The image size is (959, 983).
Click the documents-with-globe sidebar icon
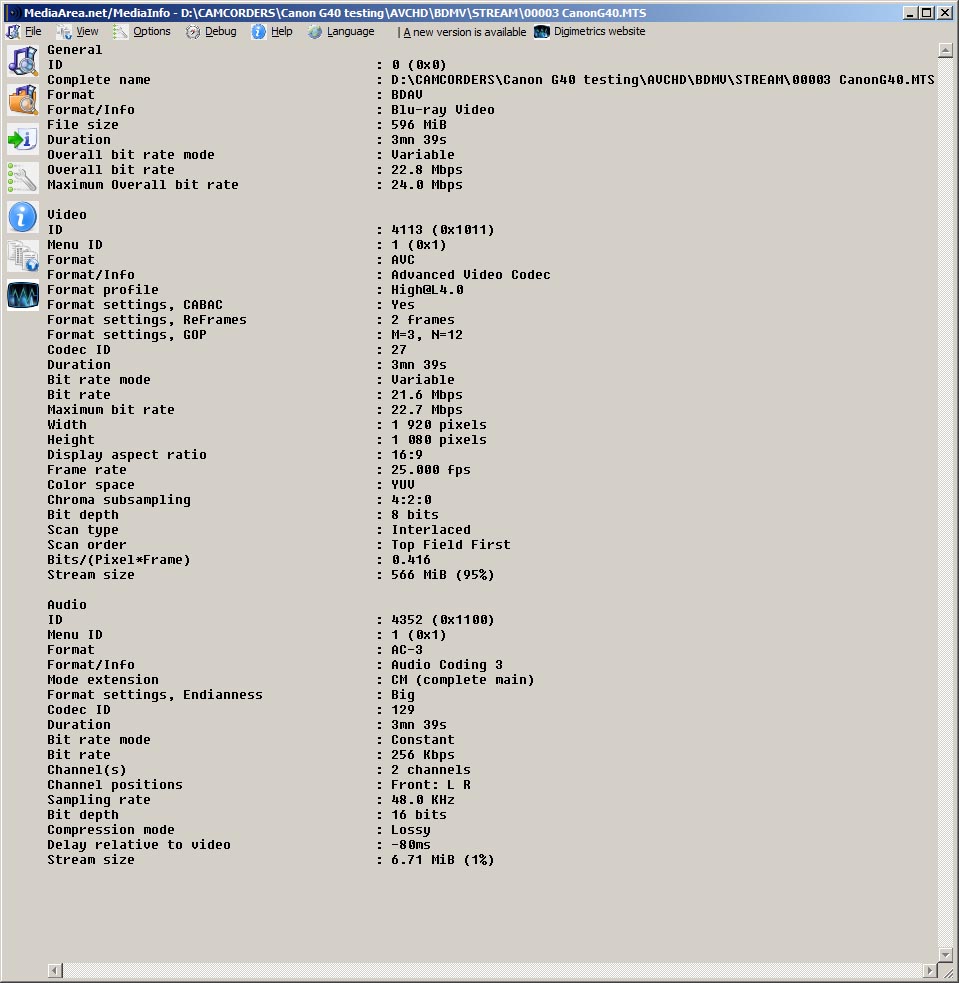(23, 256)
